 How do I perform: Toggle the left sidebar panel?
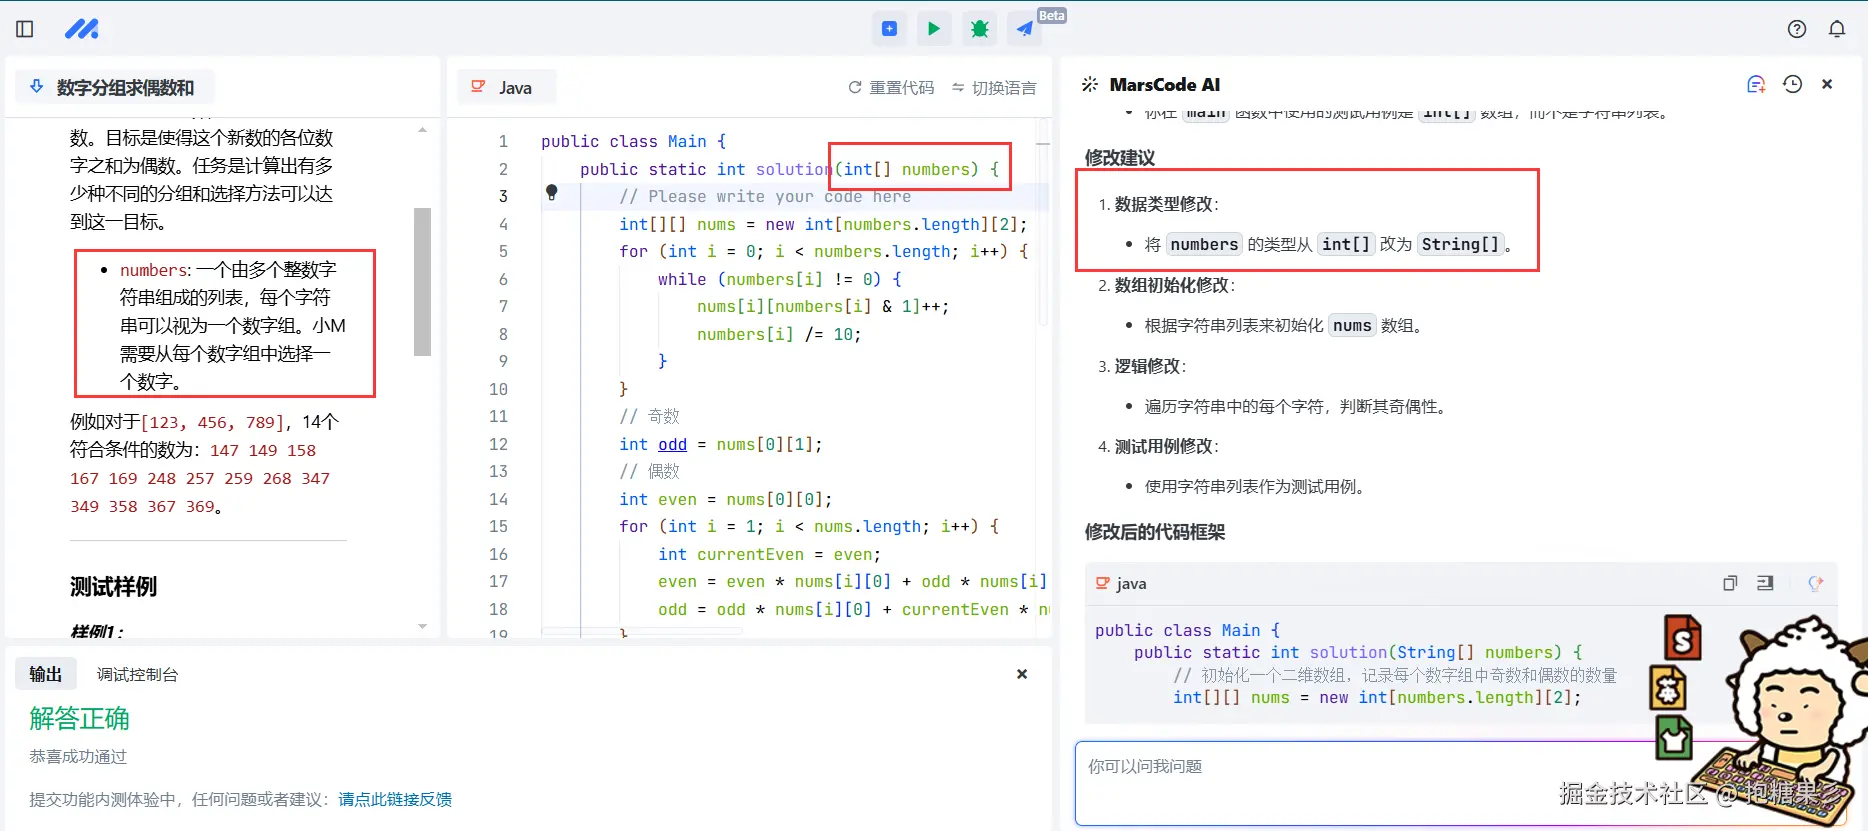coord(25,29)
